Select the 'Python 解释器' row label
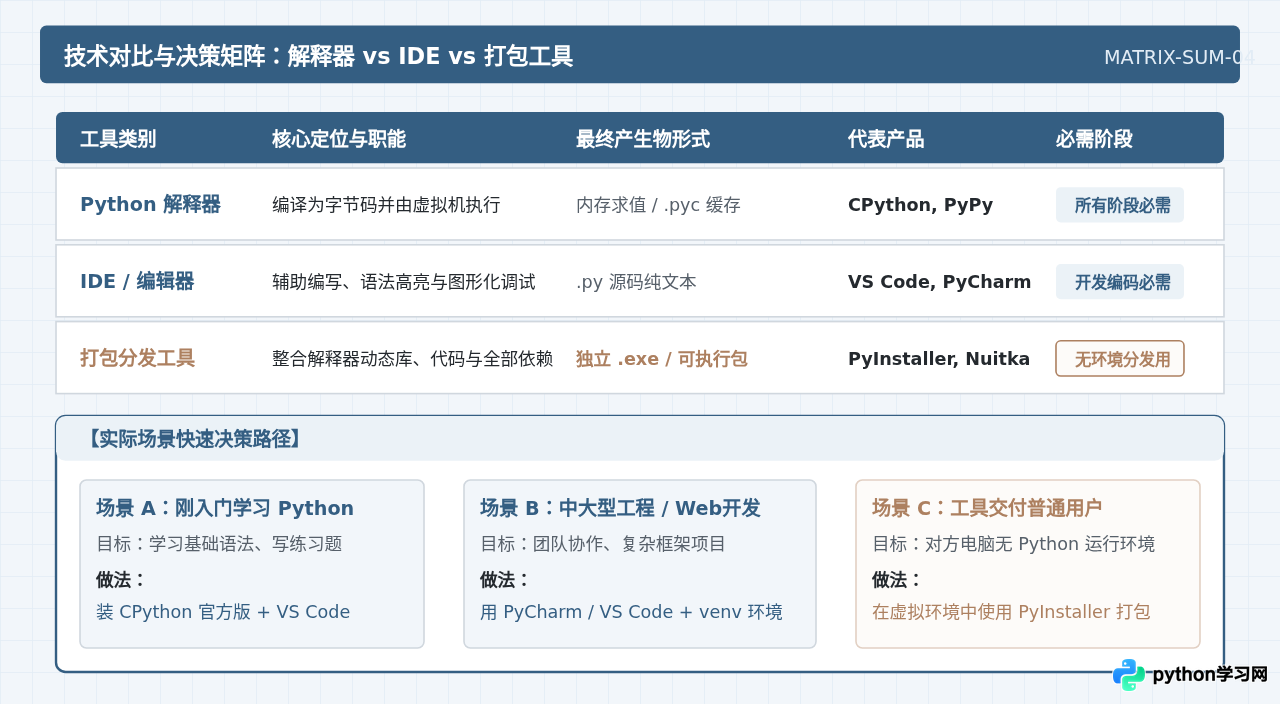The height and width of the screenshot is (704, 1280). 150,205
